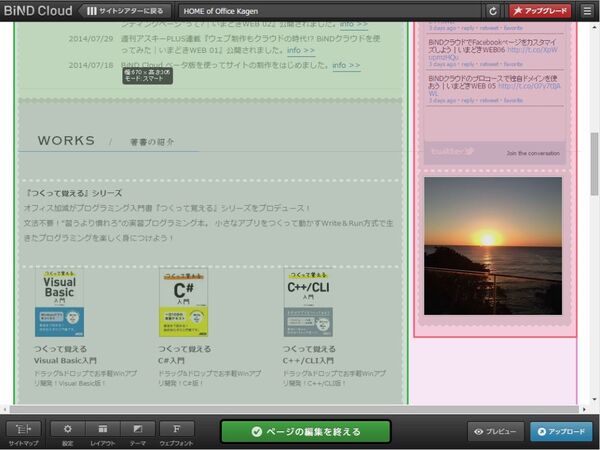
Task: Click the つくって覚える C#入門 title
Action: coord(184,355)
